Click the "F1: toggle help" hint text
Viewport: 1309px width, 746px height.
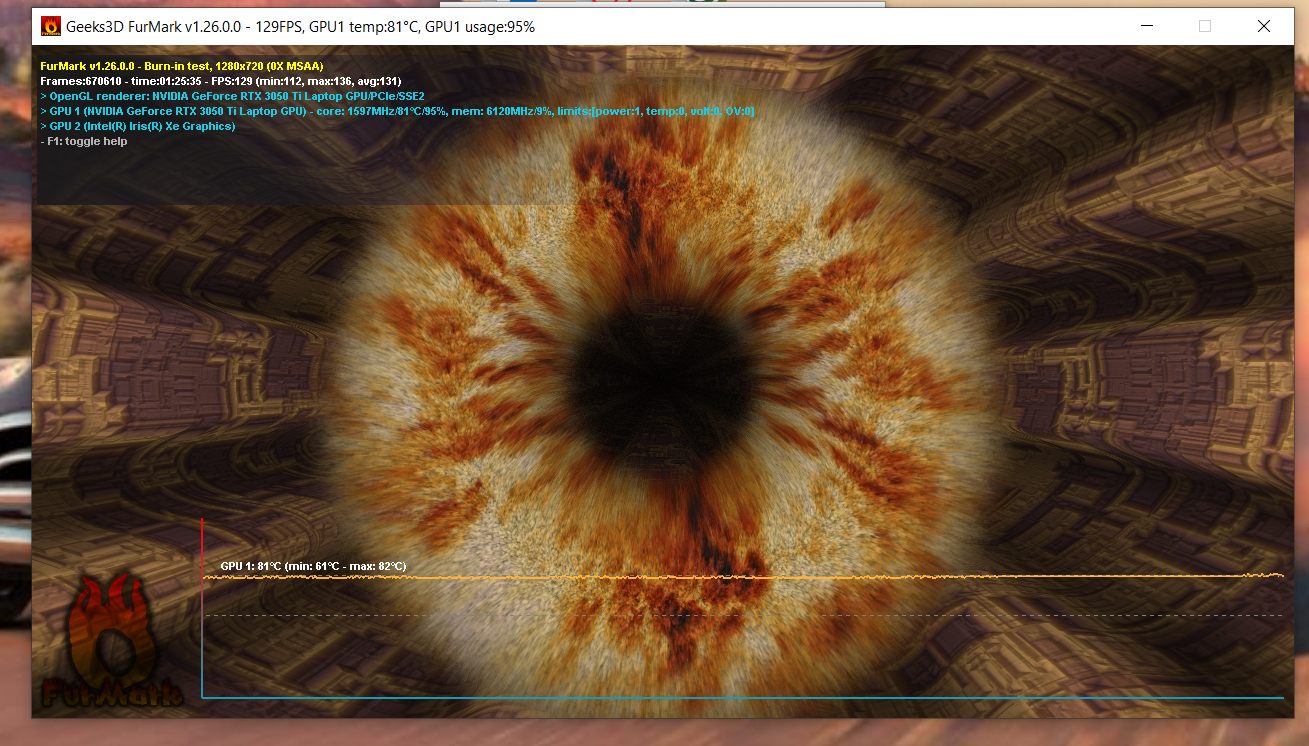(x=84, y=141)
